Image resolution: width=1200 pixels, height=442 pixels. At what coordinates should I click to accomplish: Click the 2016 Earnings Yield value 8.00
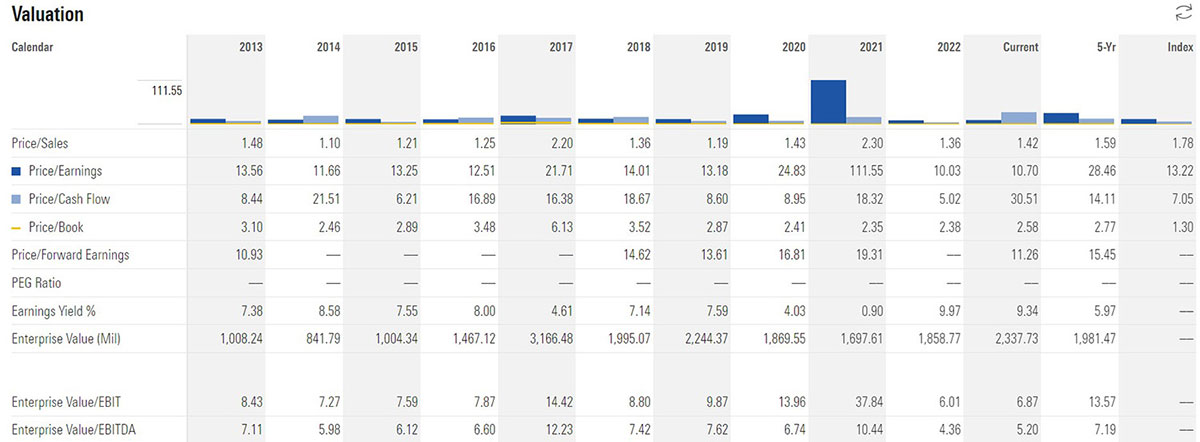point(483,311)
